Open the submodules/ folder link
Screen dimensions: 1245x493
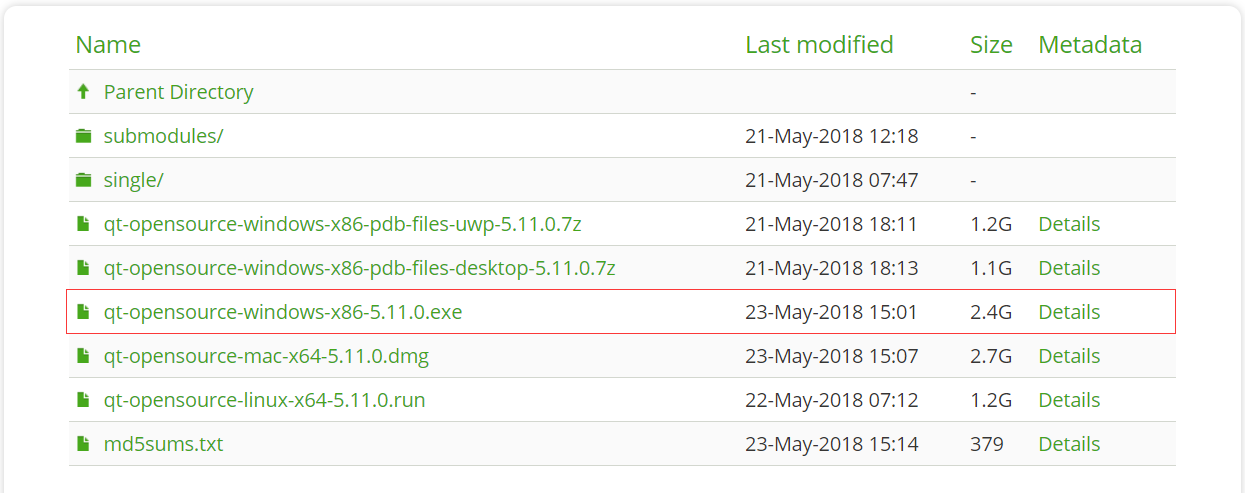163,136
